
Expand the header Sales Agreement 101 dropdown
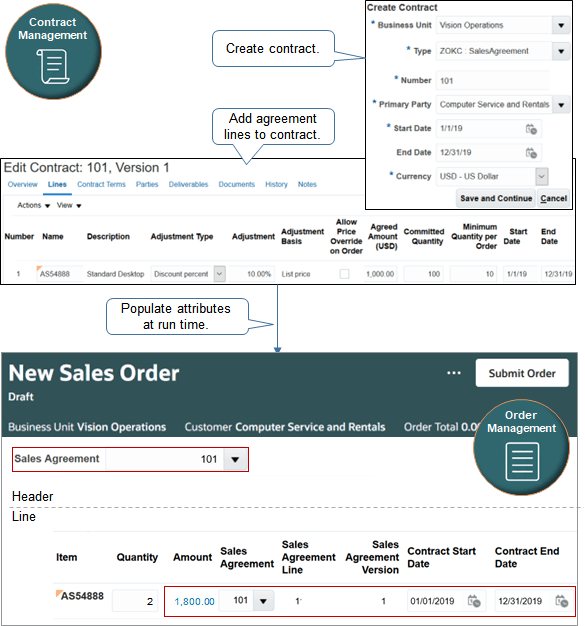pos(235,460)
